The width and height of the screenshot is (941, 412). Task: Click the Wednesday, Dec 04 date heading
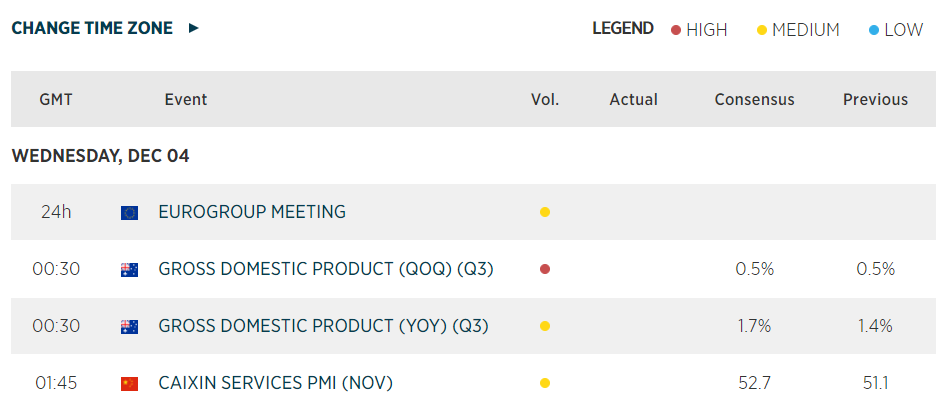pyautogui.click(x=100, y=156)
